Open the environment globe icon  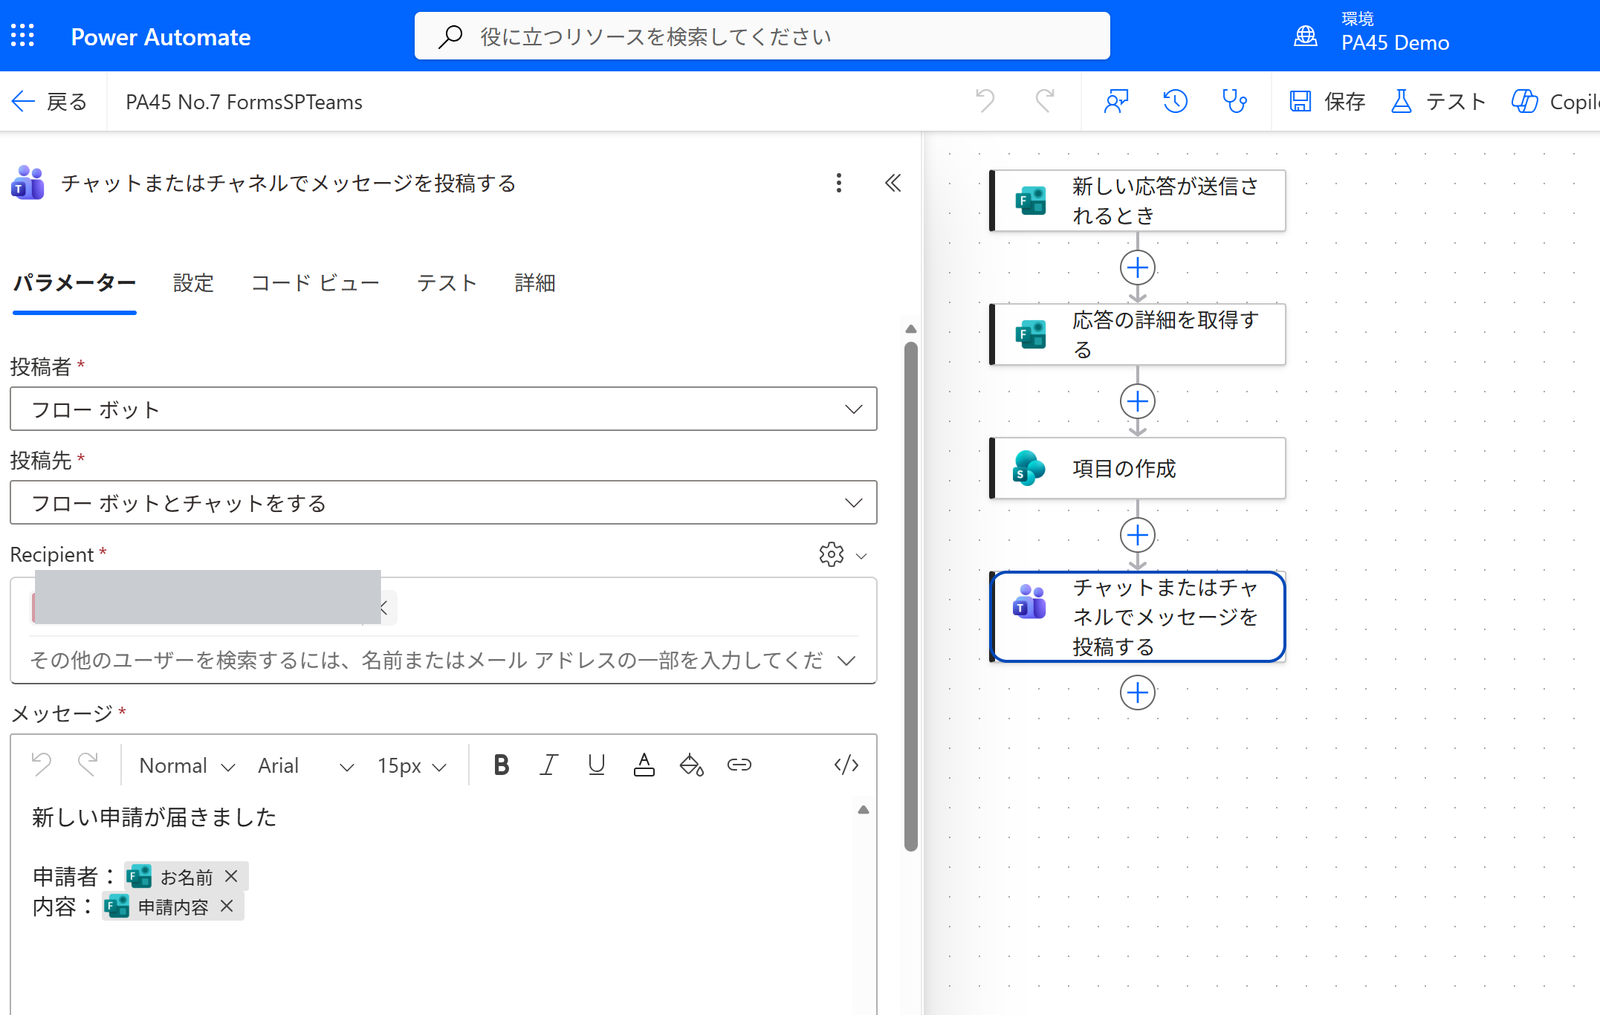pyautogui.click(x=1305, y=36)
